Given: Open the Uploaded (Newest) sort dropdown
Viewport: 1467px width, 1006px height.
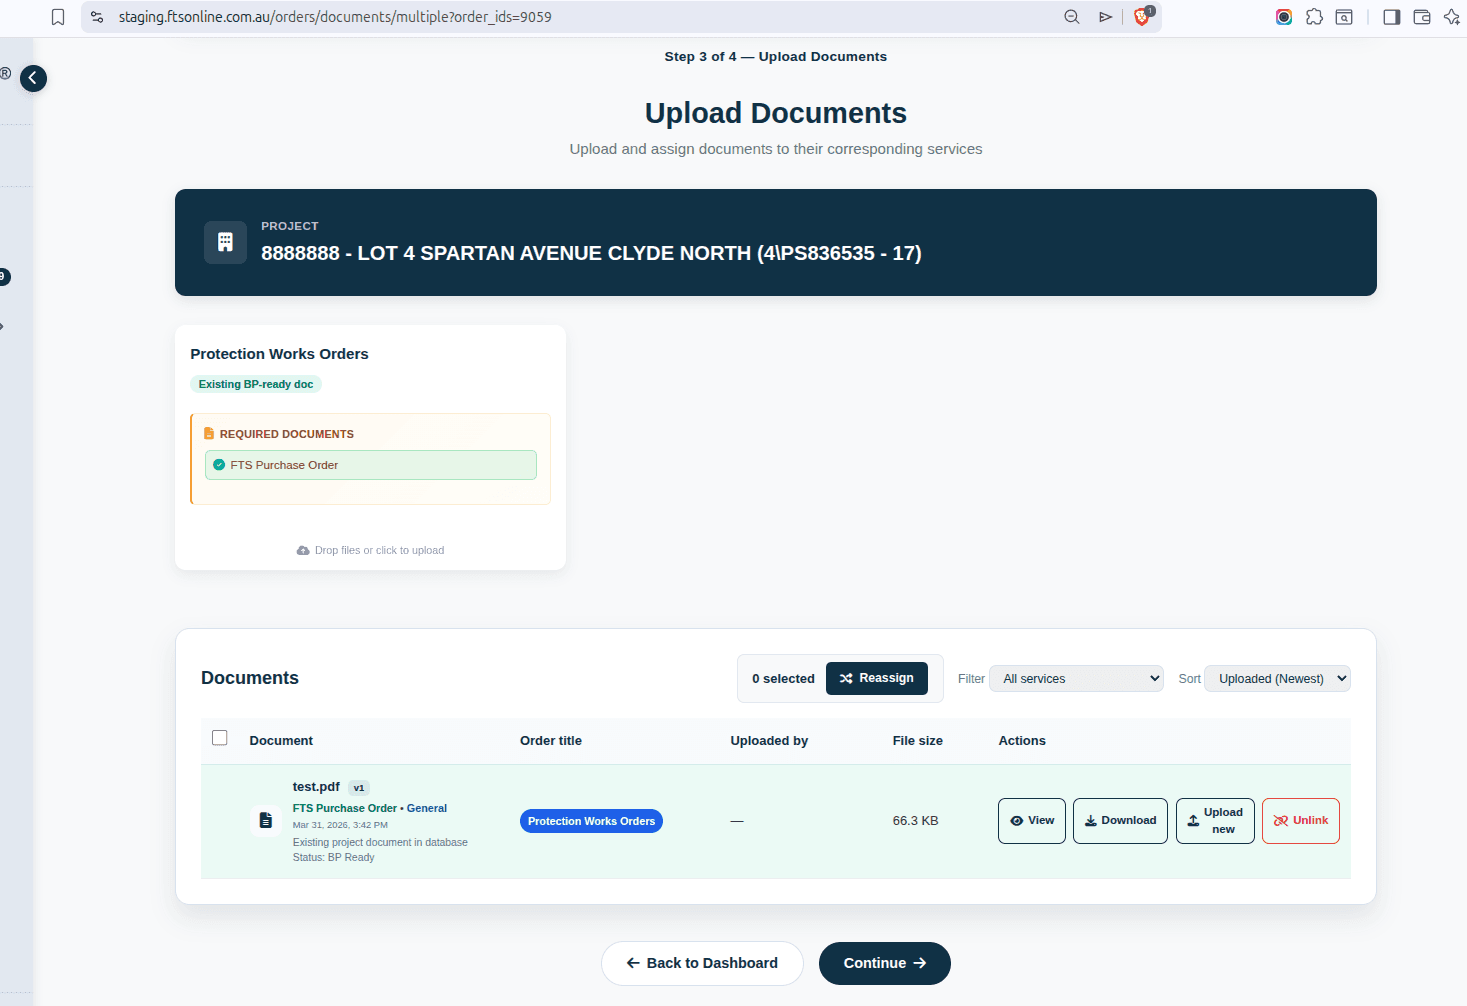Looking at the screenshot, I should [1277, 678].
